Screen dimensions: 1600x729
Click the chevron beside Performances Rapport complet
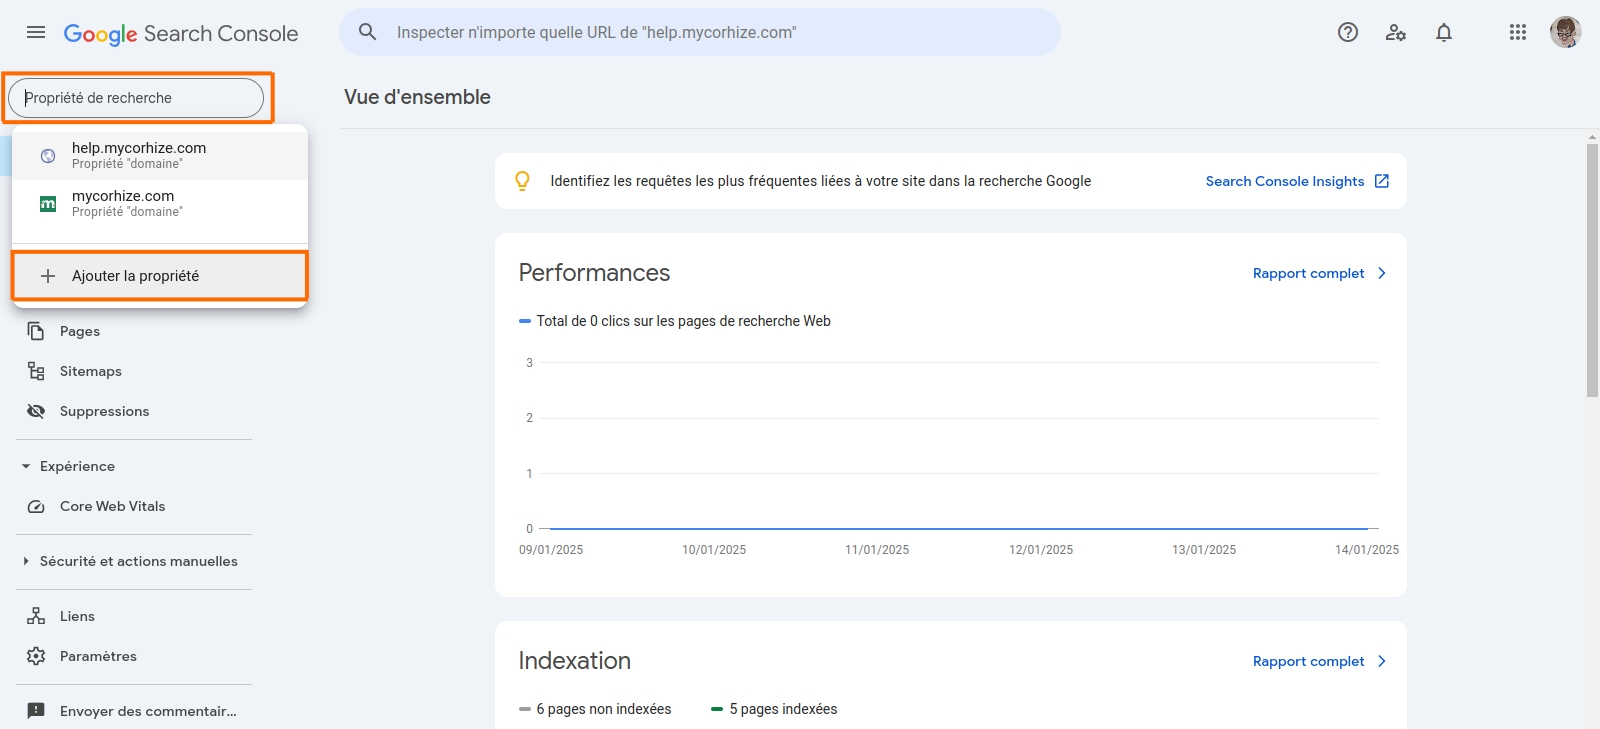point(1382,273)
